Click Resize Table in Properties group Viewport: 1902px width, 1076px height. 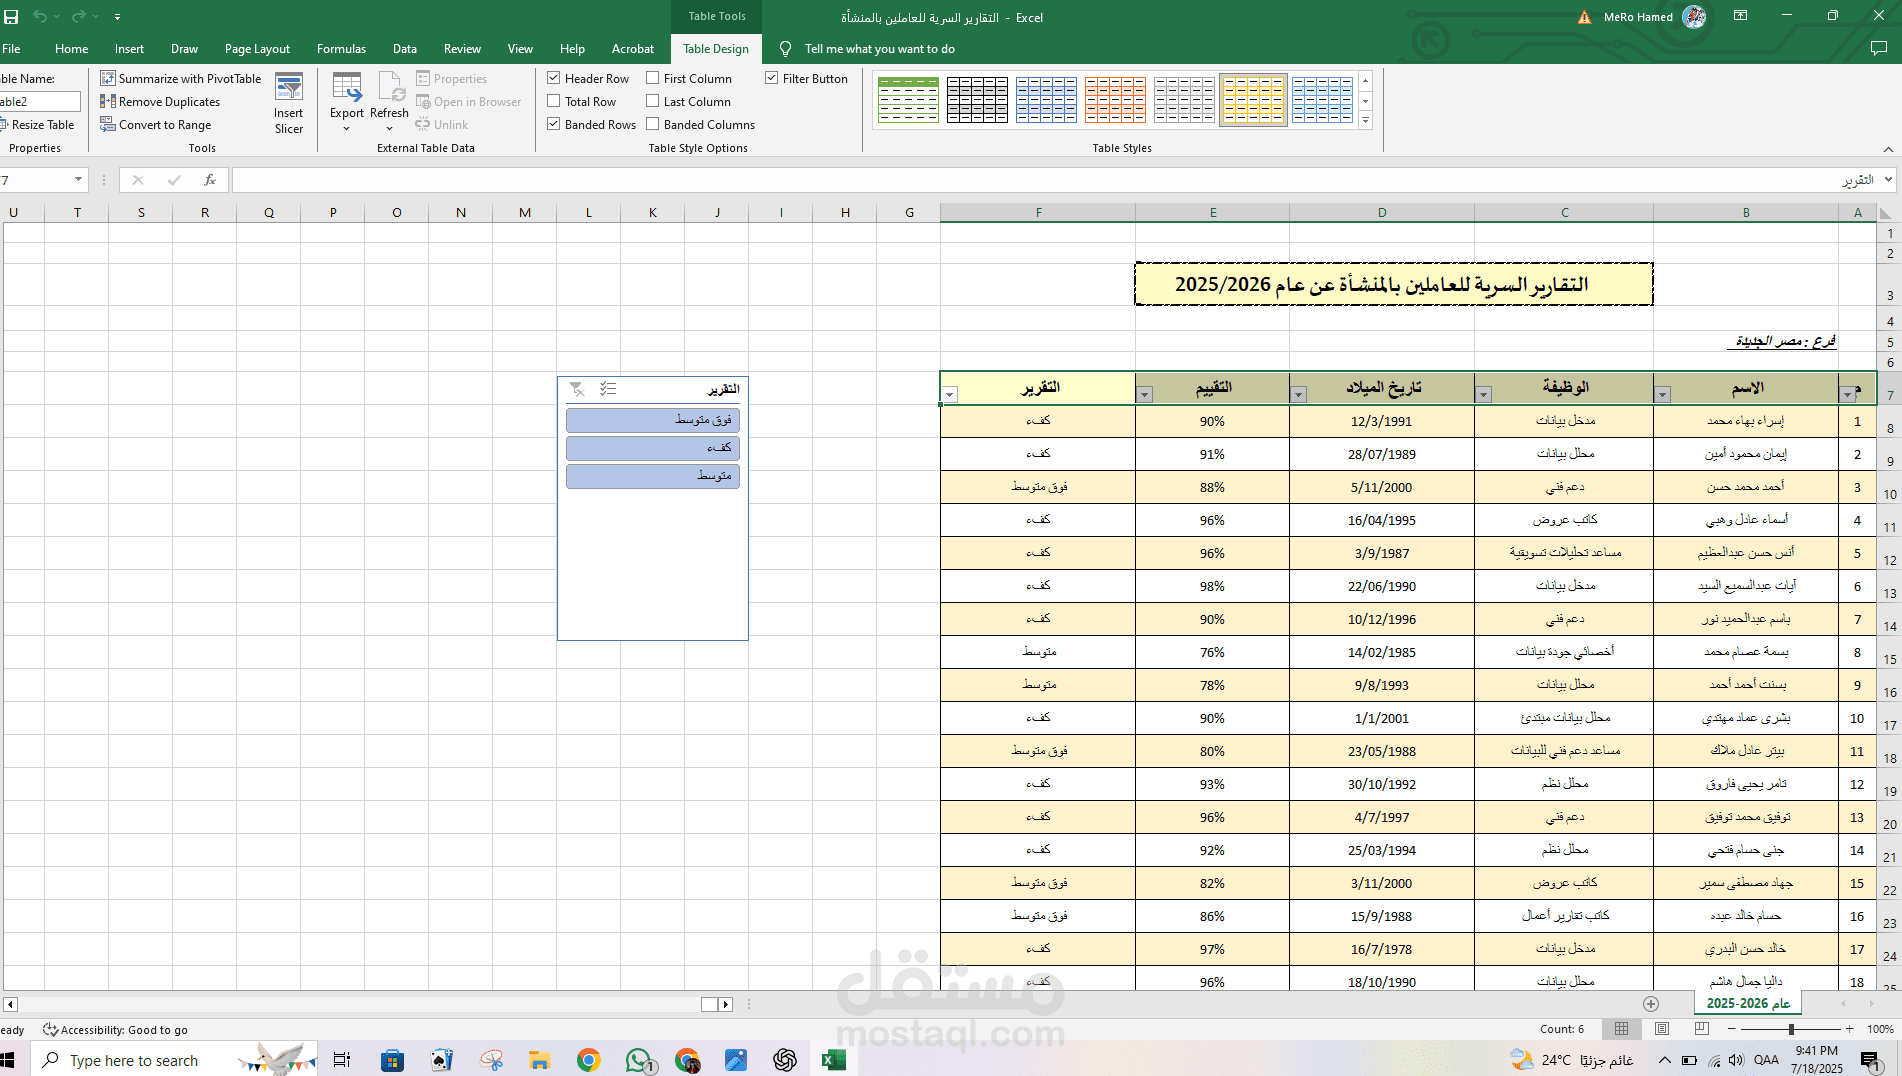38,124
